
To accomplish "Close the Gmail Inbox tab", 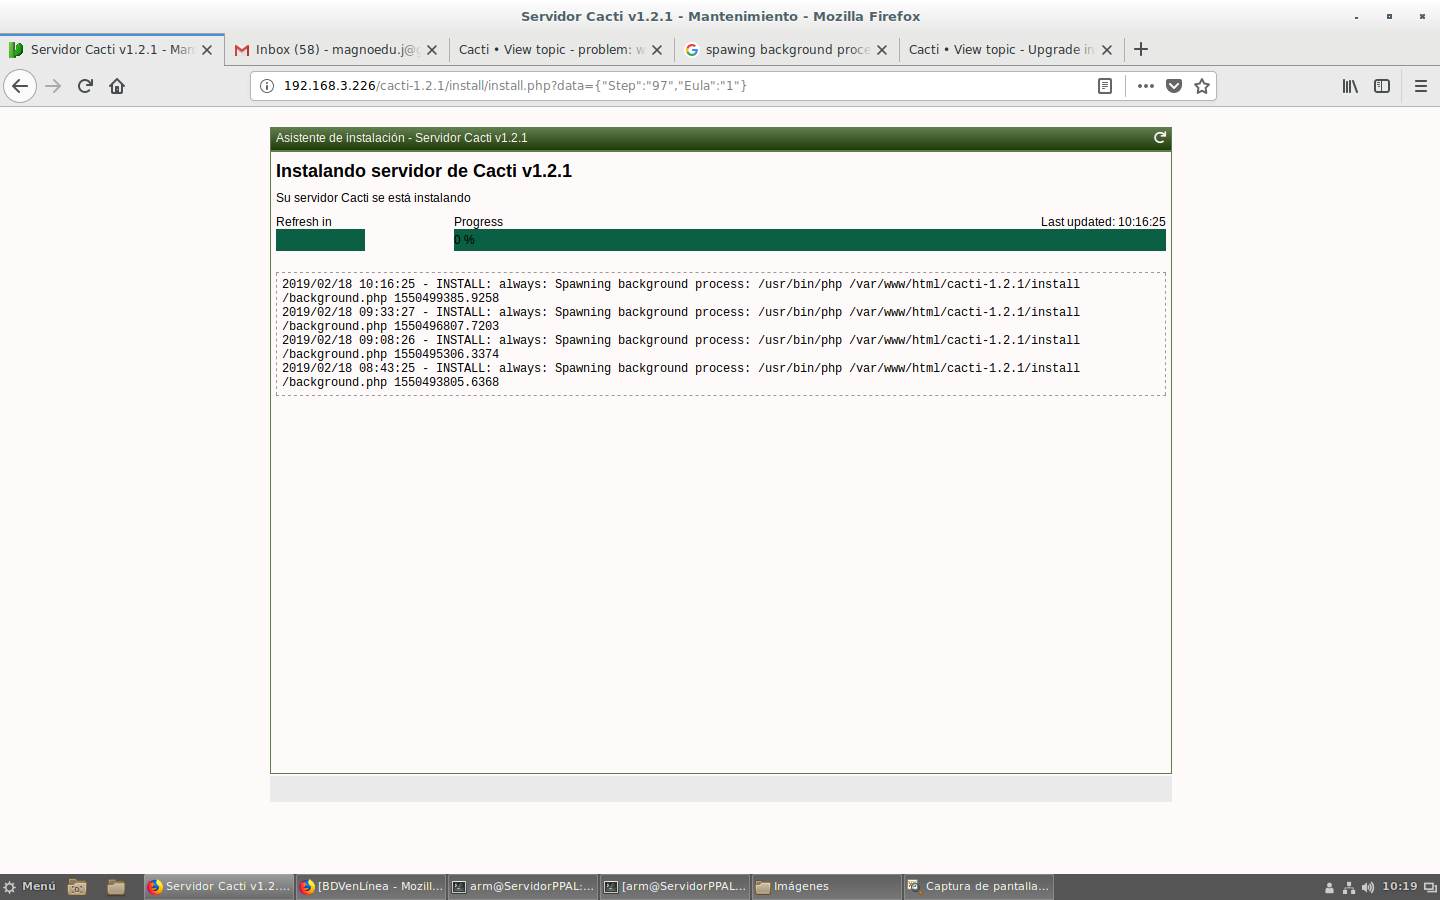I will (x=432, y=50).
